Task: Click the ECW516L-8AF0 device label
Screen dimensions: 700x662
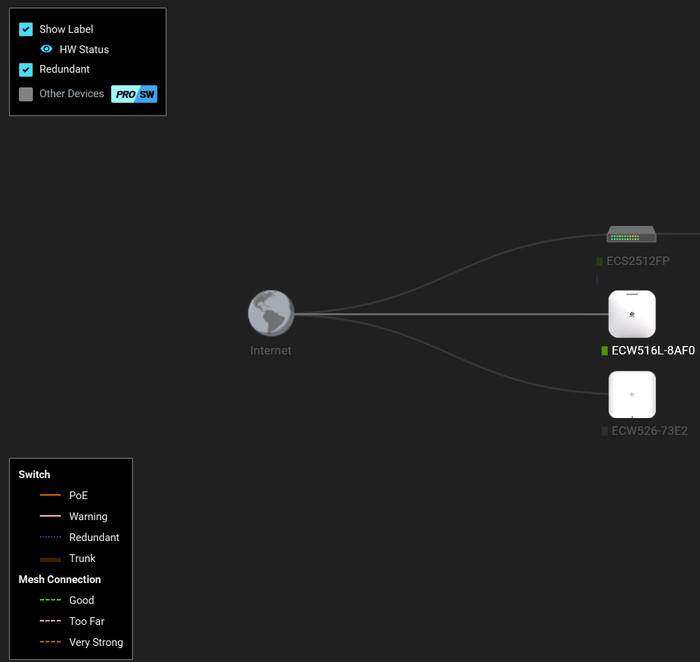Action: pos(653,350)
